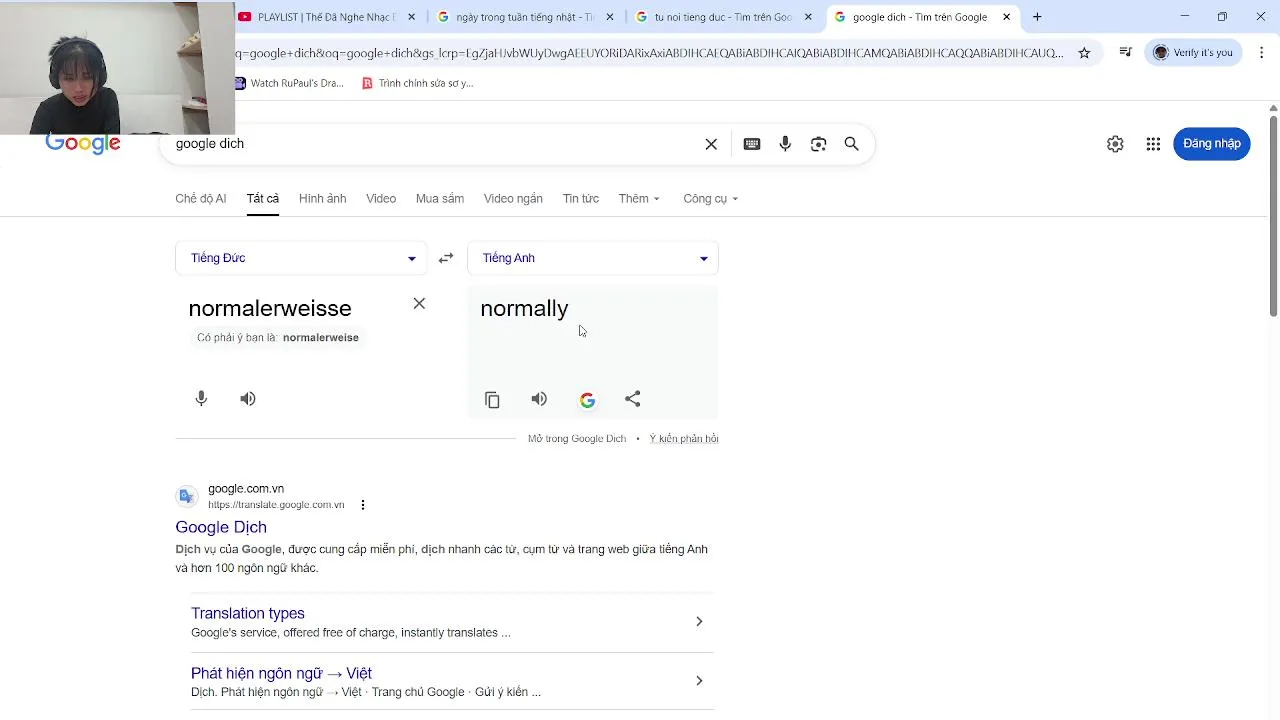Image resolution: width=1280 pixels, height=720 pixels.
Task: Click the translated word normally
Action: [524, 309]
